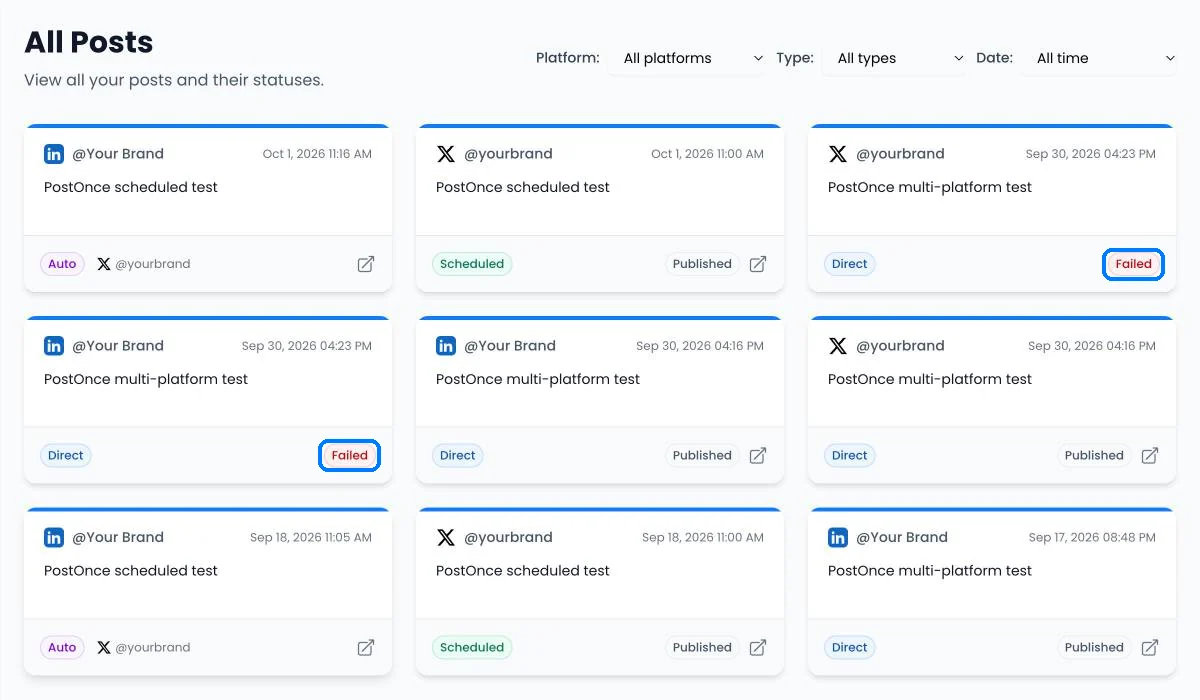Click X logo on Sep 18 11:00 AM post
1200x700 pixels.
click(x=446, y=538)
